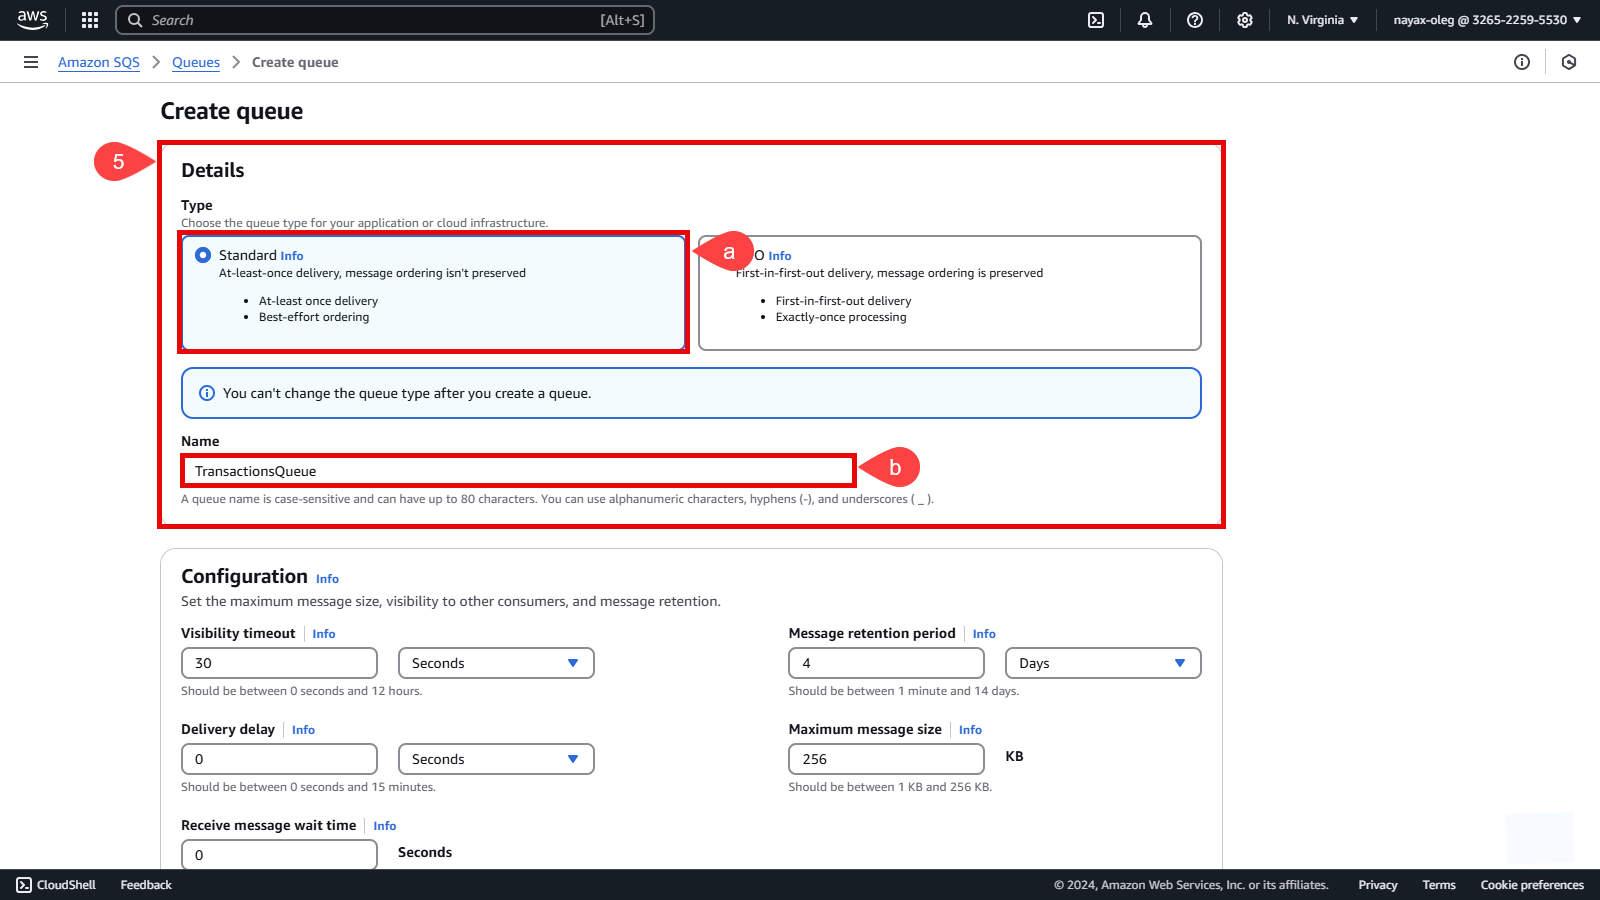Select the FIFO queue type option
Viewport: 1600px width, 900px height.
pos(949,293)
